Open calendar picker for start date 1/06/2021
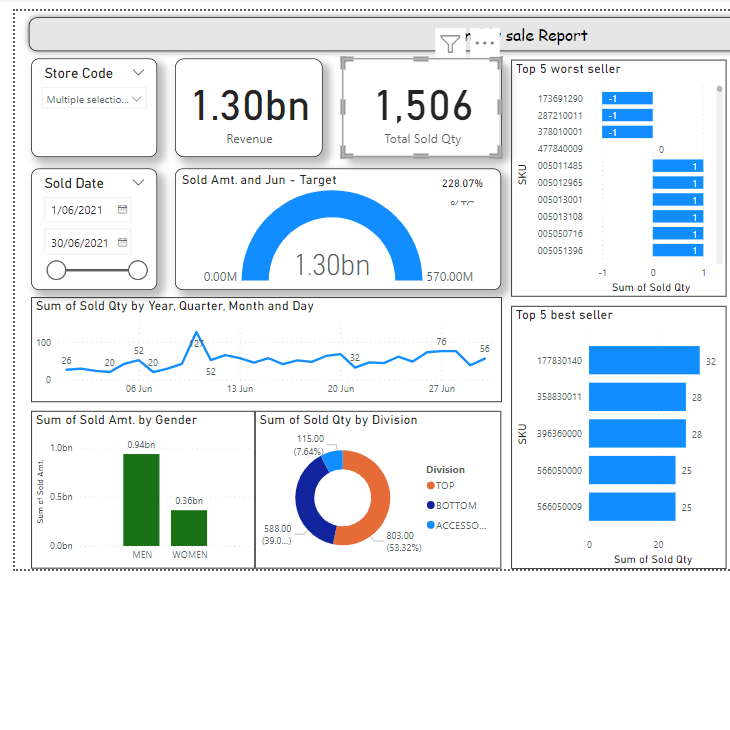The height and width of the screenshot is (730, 730). (x=123, y=210)
